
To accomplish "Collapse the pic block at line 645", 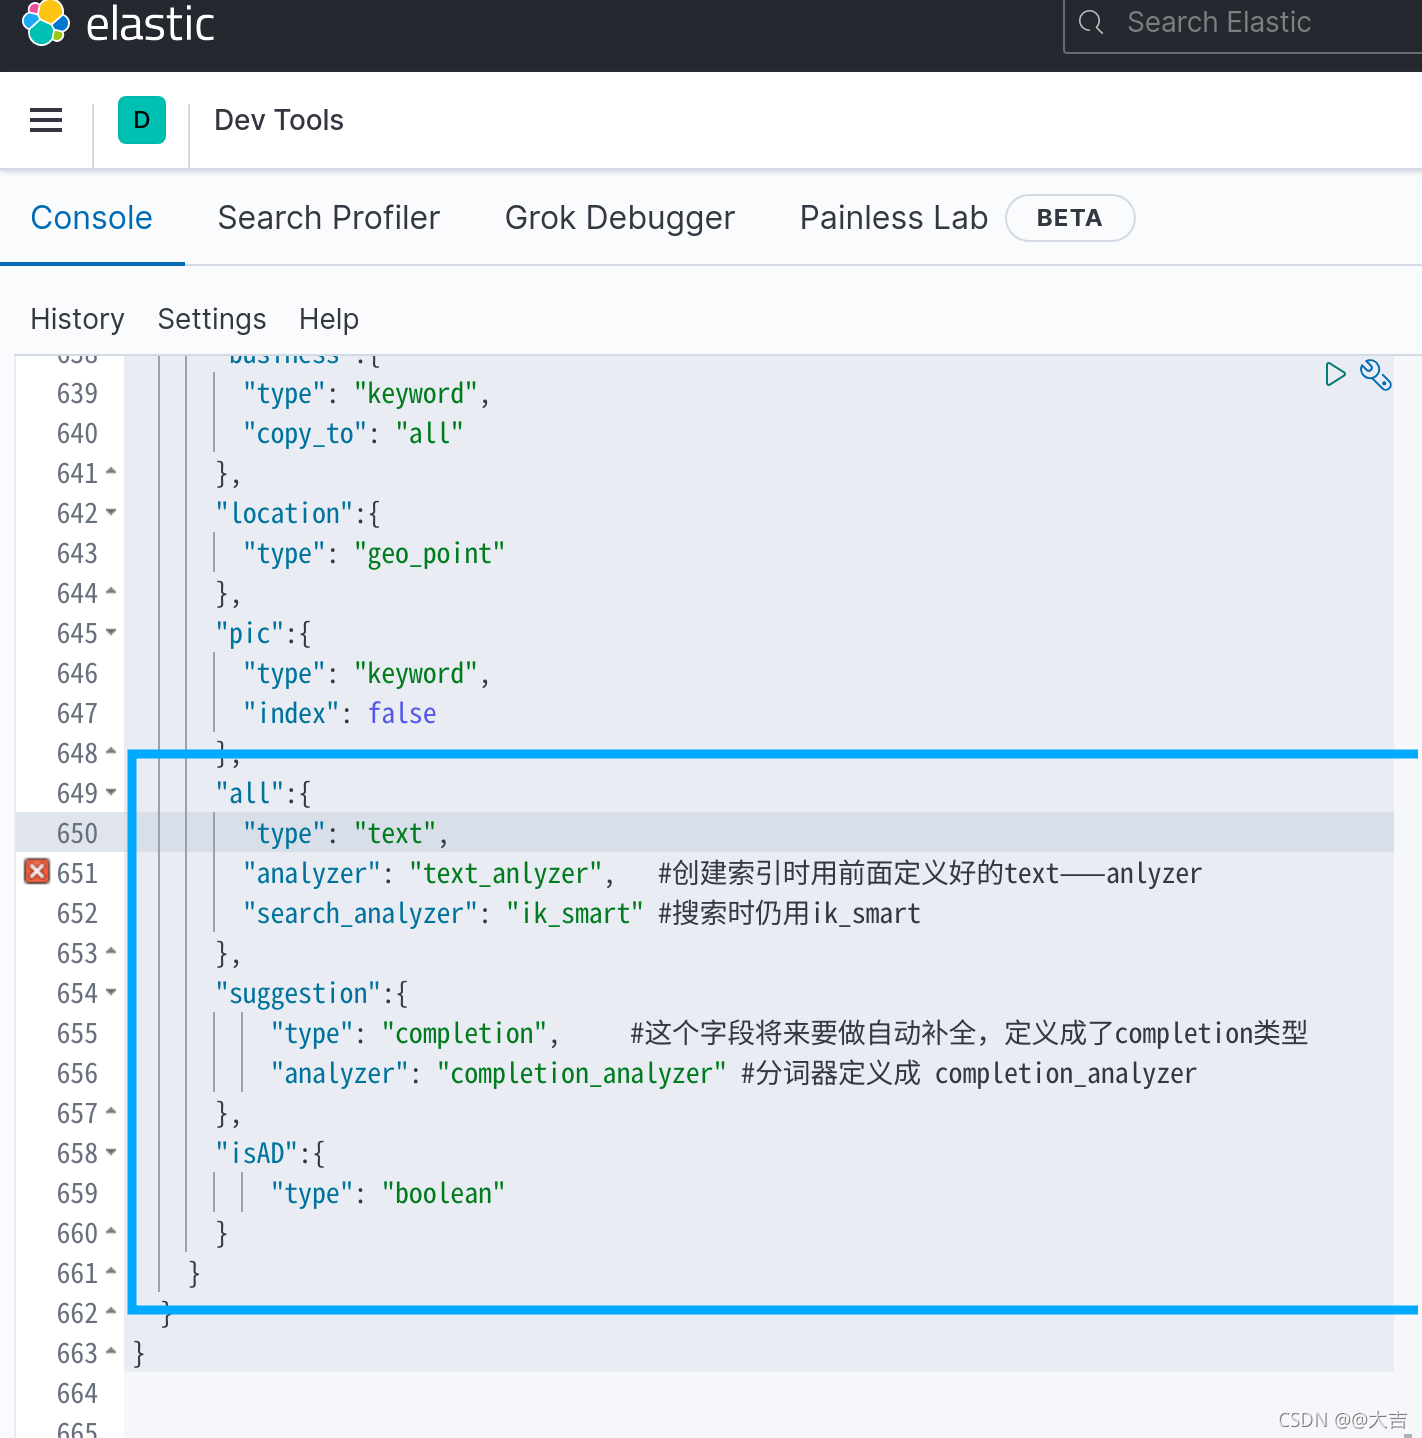I will (111, 632).
